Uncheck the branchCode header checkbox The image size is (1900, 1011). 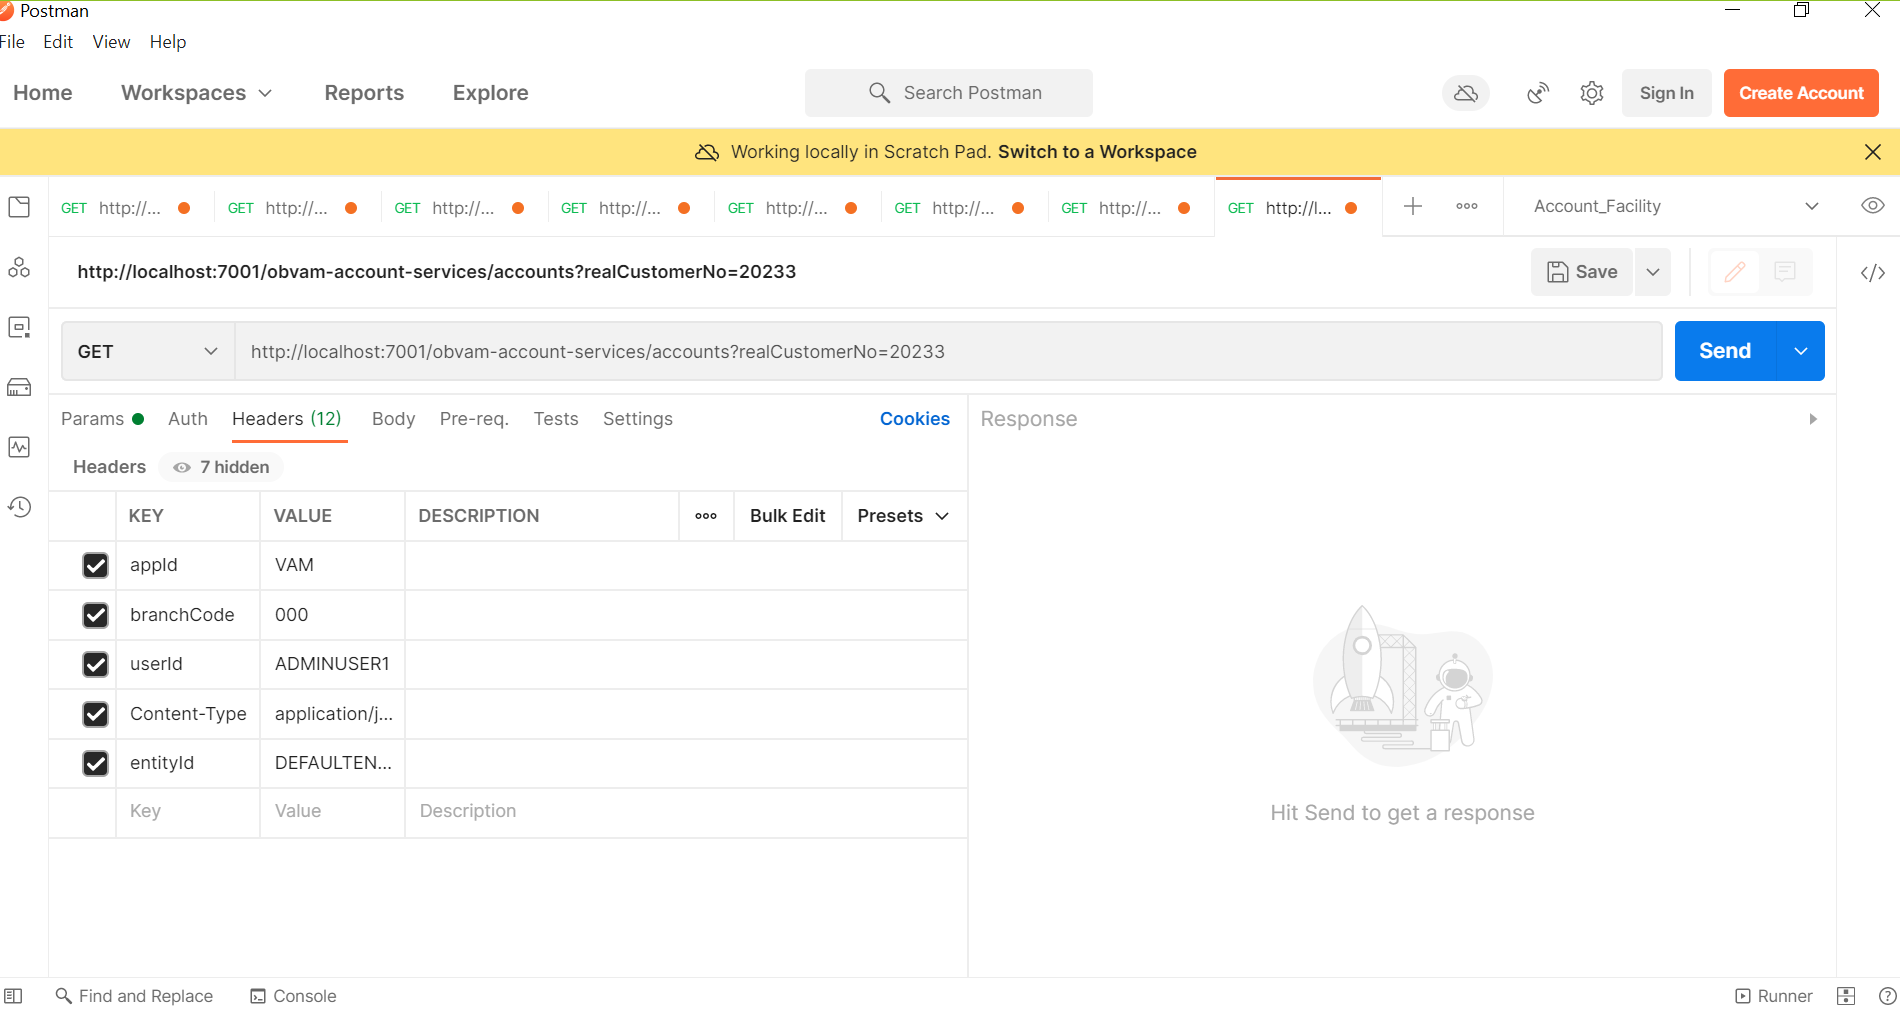(95, 615)
